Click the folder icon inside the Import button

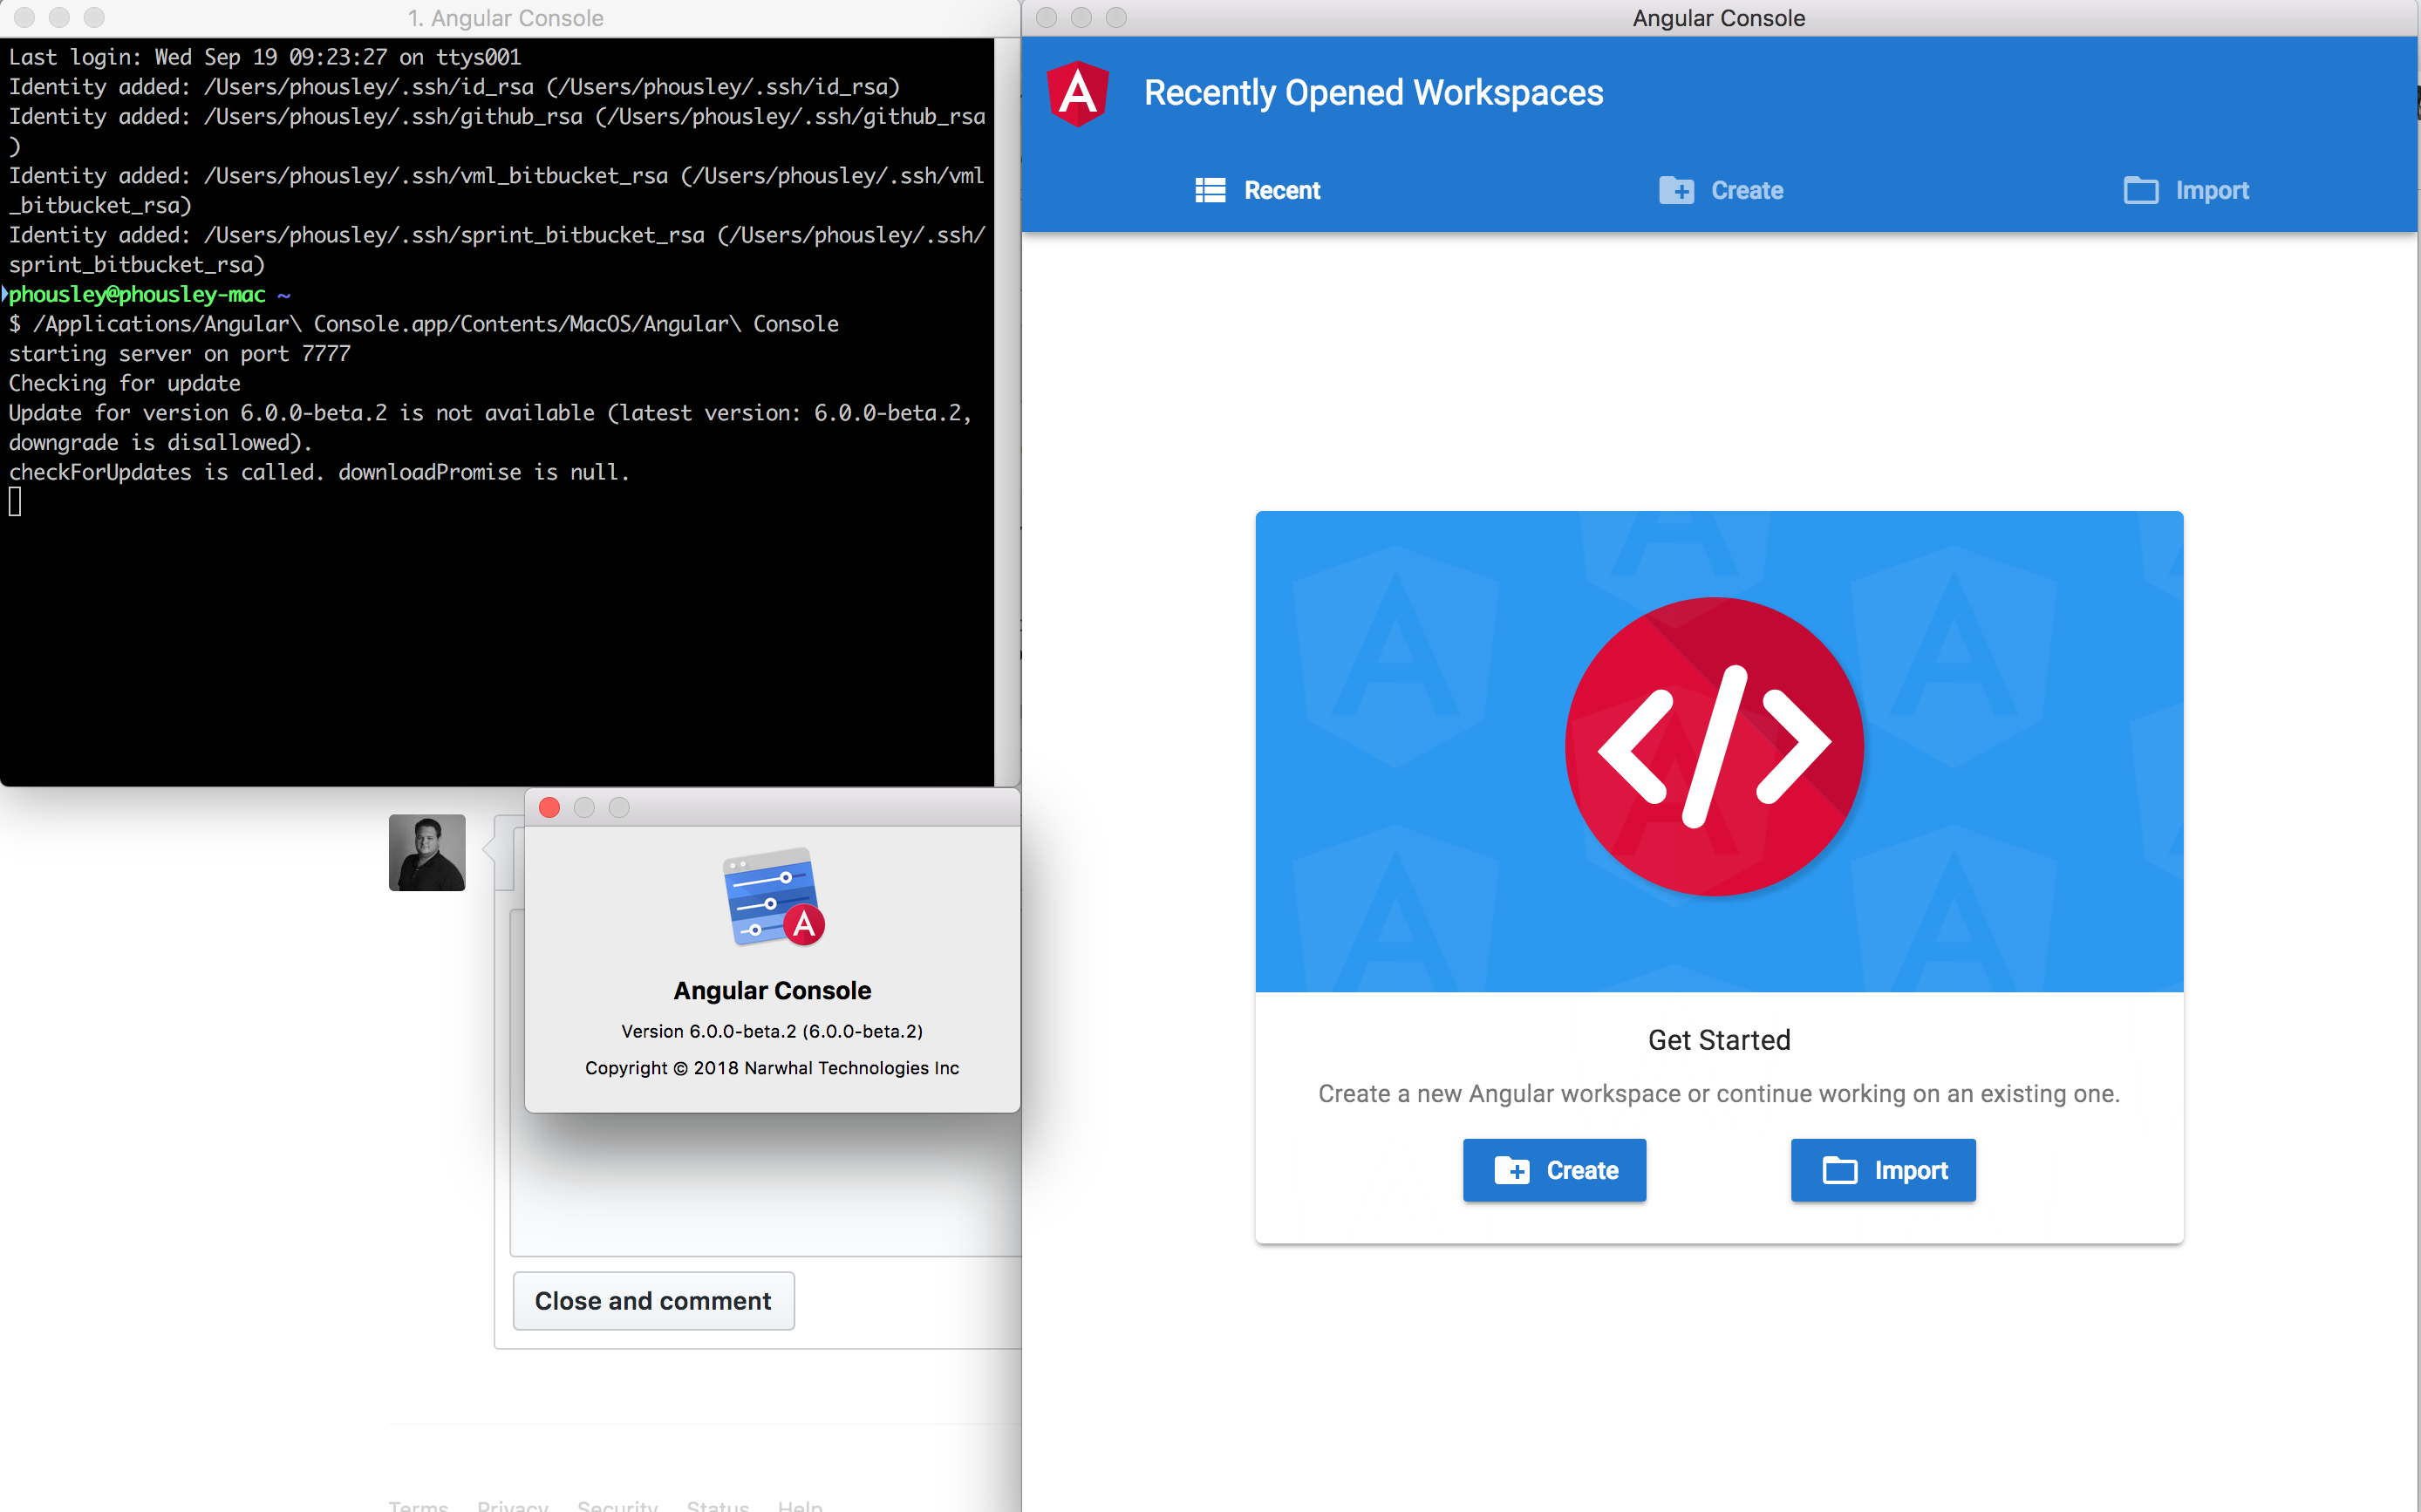point(1841,1170)
